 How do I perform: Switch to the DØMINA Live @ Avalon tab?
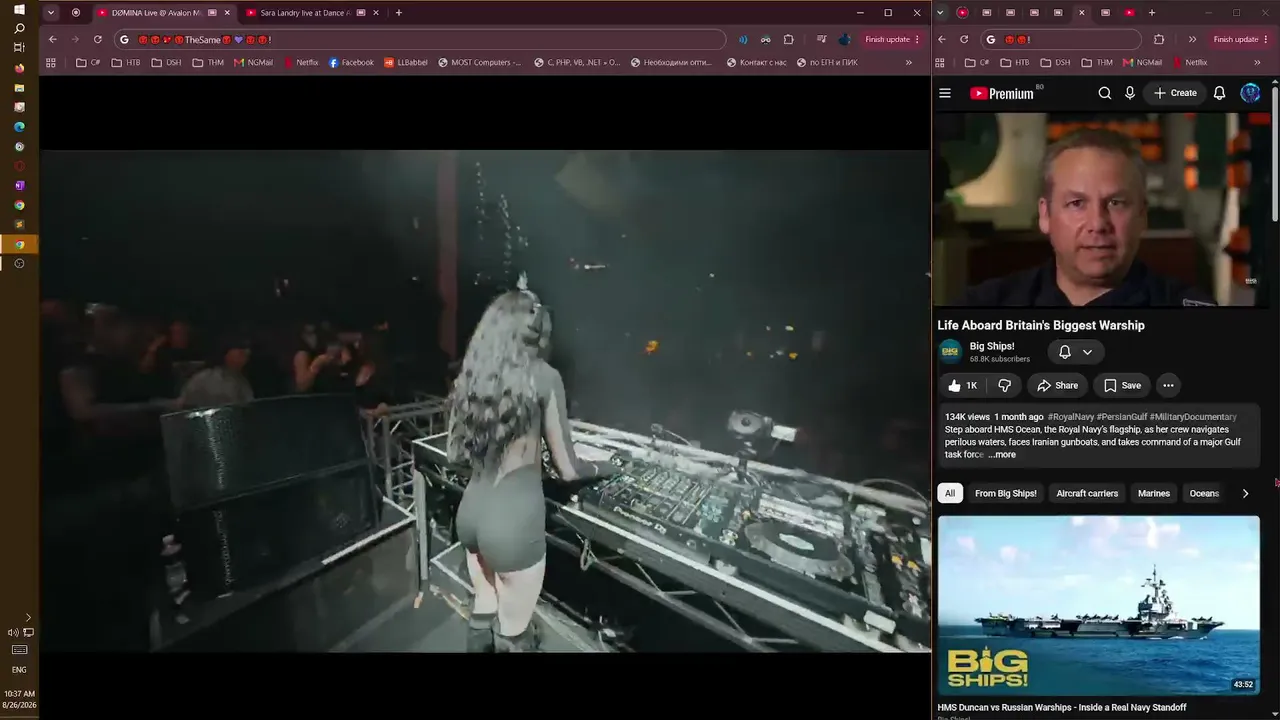(x=164, y=13)
